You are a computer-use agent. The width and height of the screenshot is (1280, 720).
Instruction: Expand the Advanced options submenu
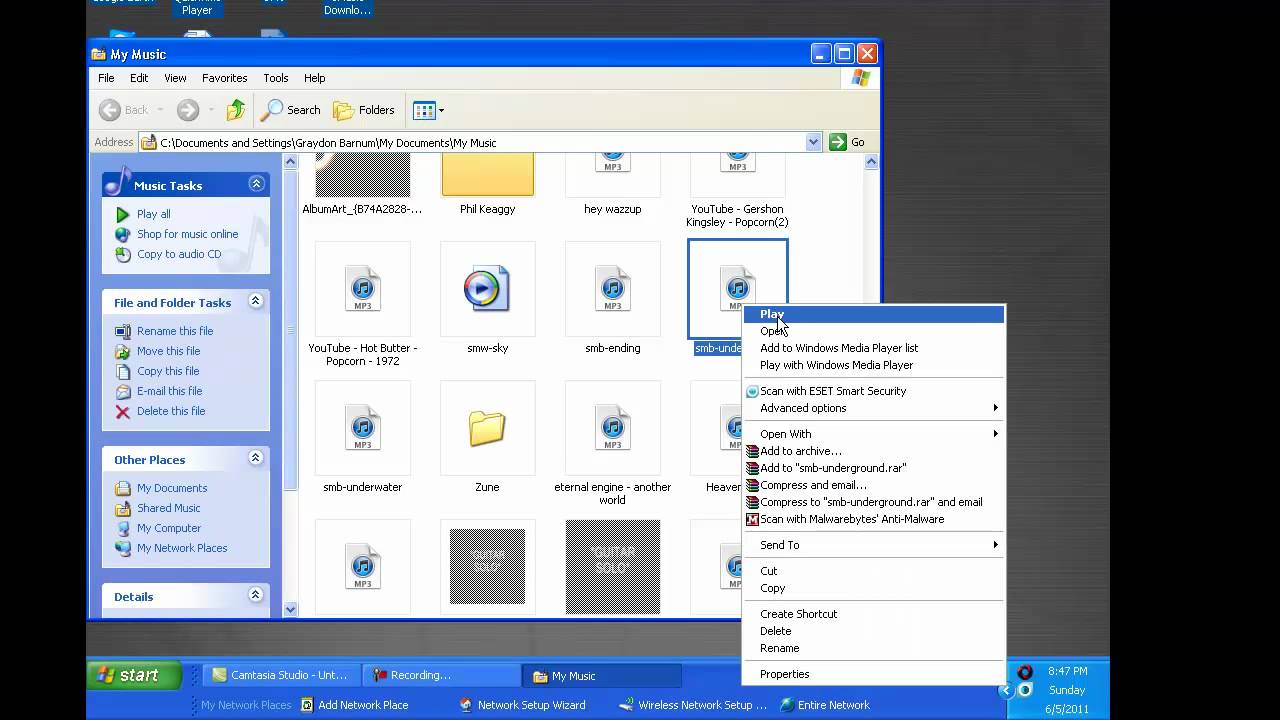pos(873,408)
